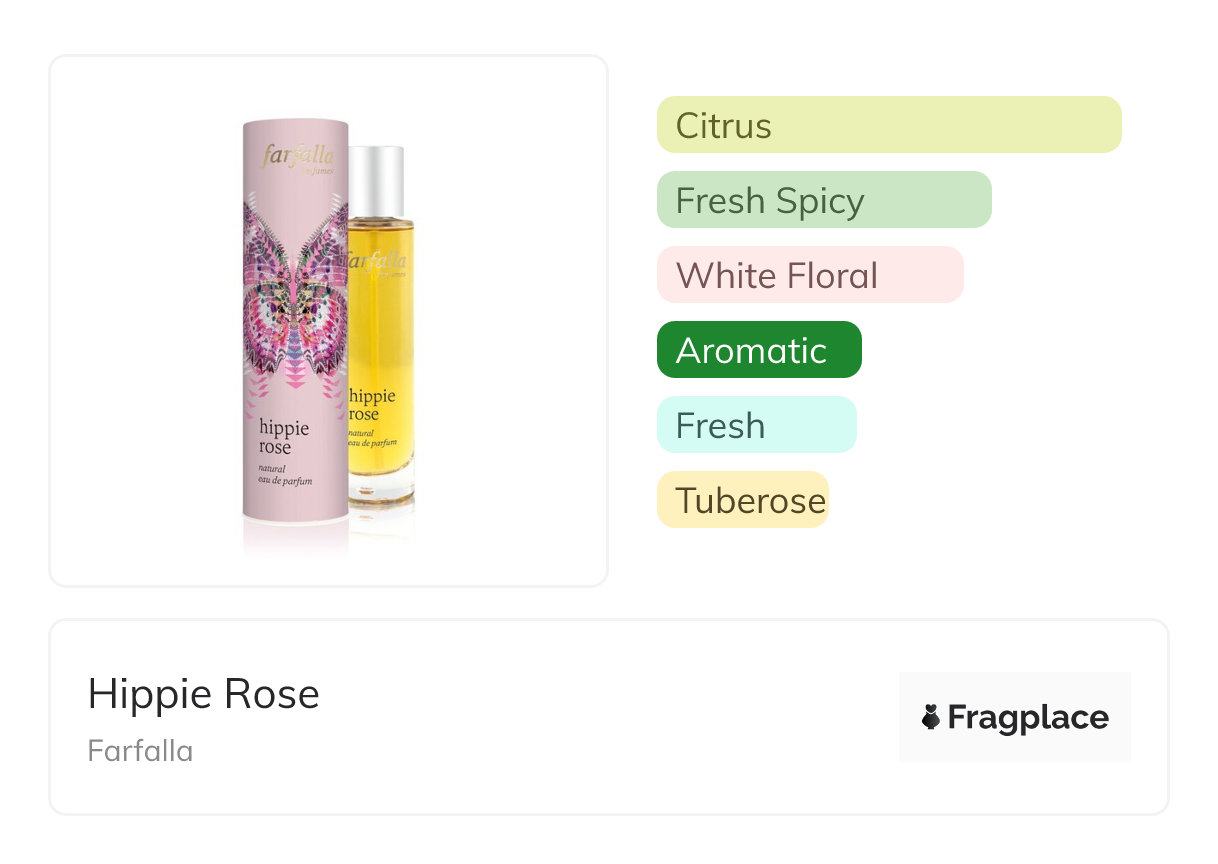Click the Fragplace perfume bottle logo icon
Viewport: 1218px width, 864px height.
point(930,717)
